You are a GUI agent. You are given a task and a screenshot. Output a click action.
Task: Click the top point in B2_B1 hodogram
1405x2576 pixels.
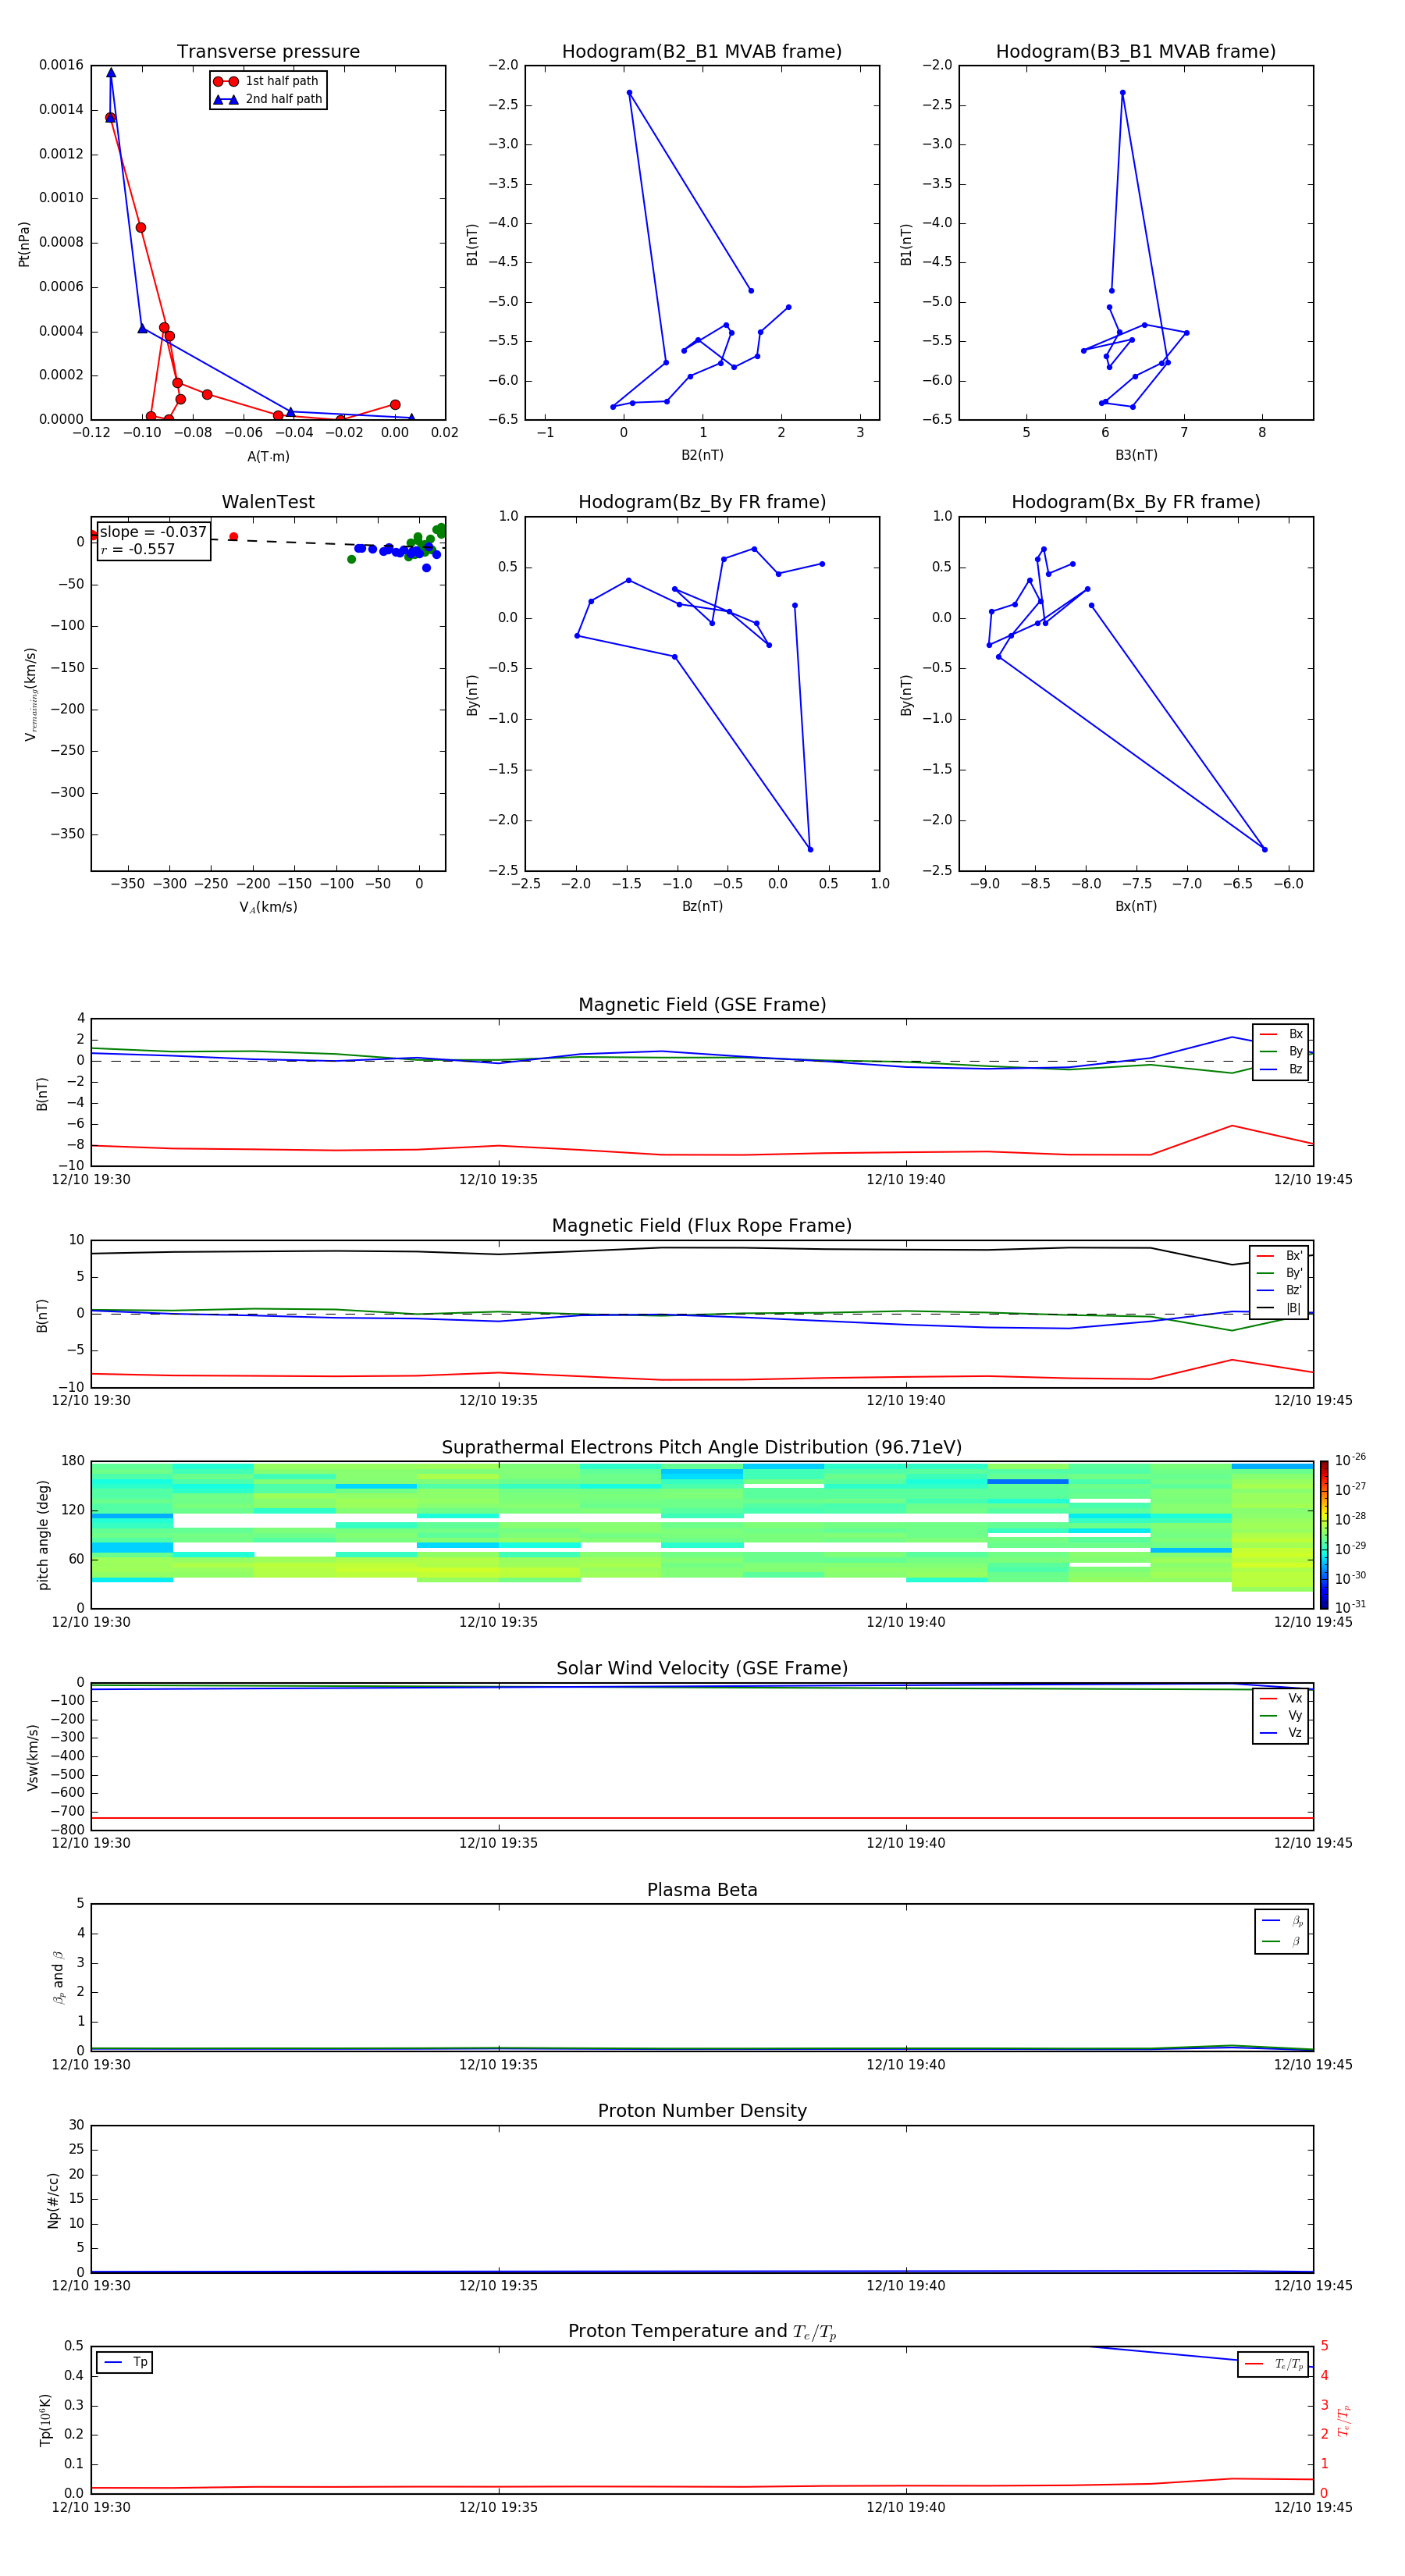click(x=629, y=93)
